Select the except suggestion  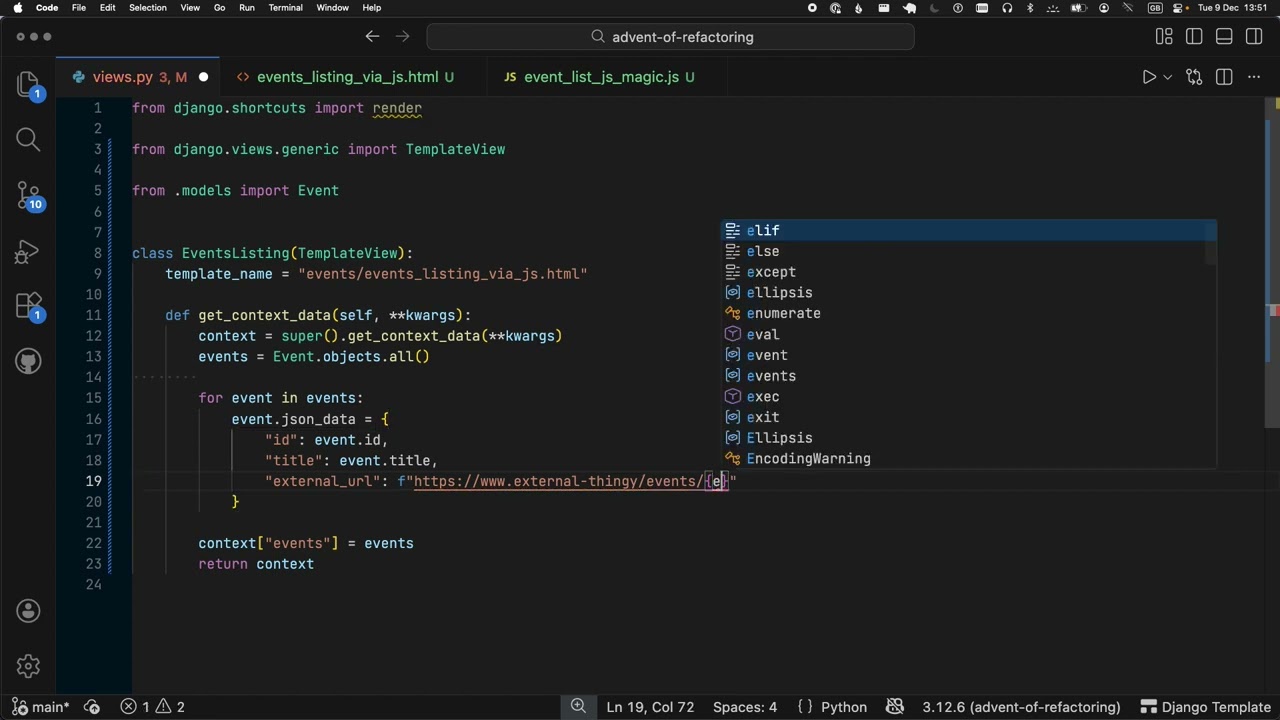point(969,272)
